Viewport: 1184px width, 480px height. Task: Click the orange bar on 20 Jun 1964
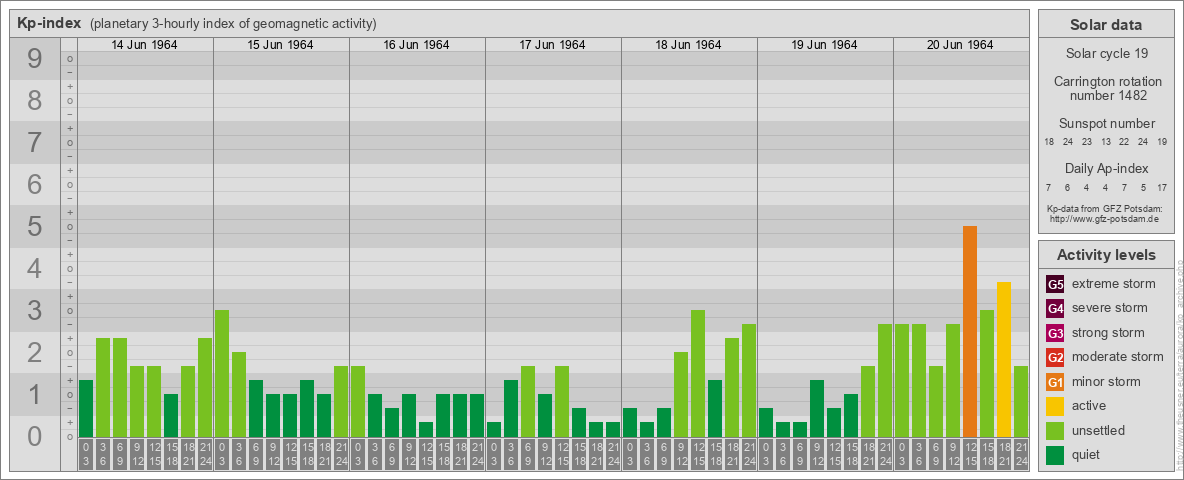click(970, 331)
